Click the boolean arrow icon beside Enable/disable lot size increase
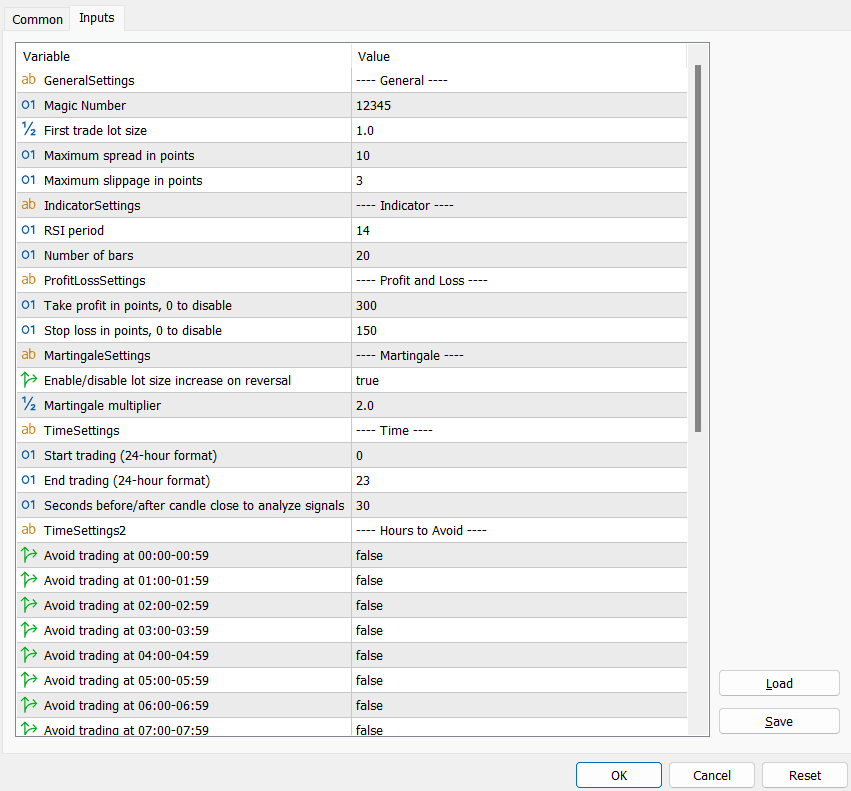Image resolution: width=851 pixels, height=791 pixels. point(29,379)
